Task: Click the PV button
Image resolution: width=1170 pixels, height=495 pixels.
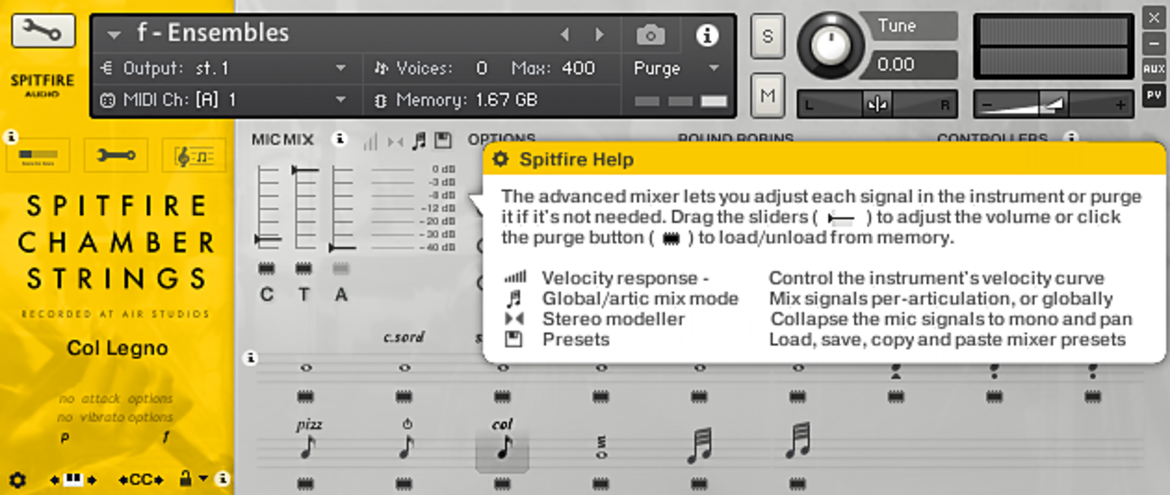Action: tap(1154, 96)
